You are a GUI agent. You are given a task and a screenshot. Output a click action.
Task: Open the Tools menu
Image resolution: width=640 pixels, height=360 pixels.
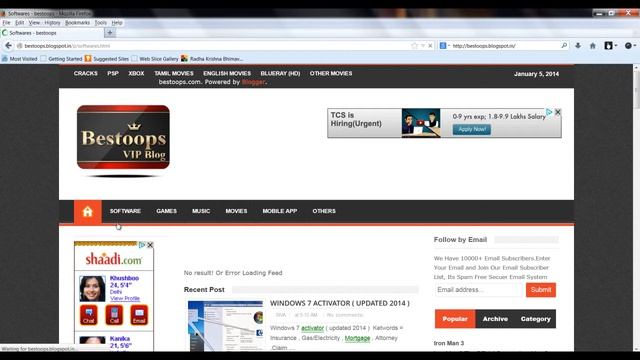101,23
